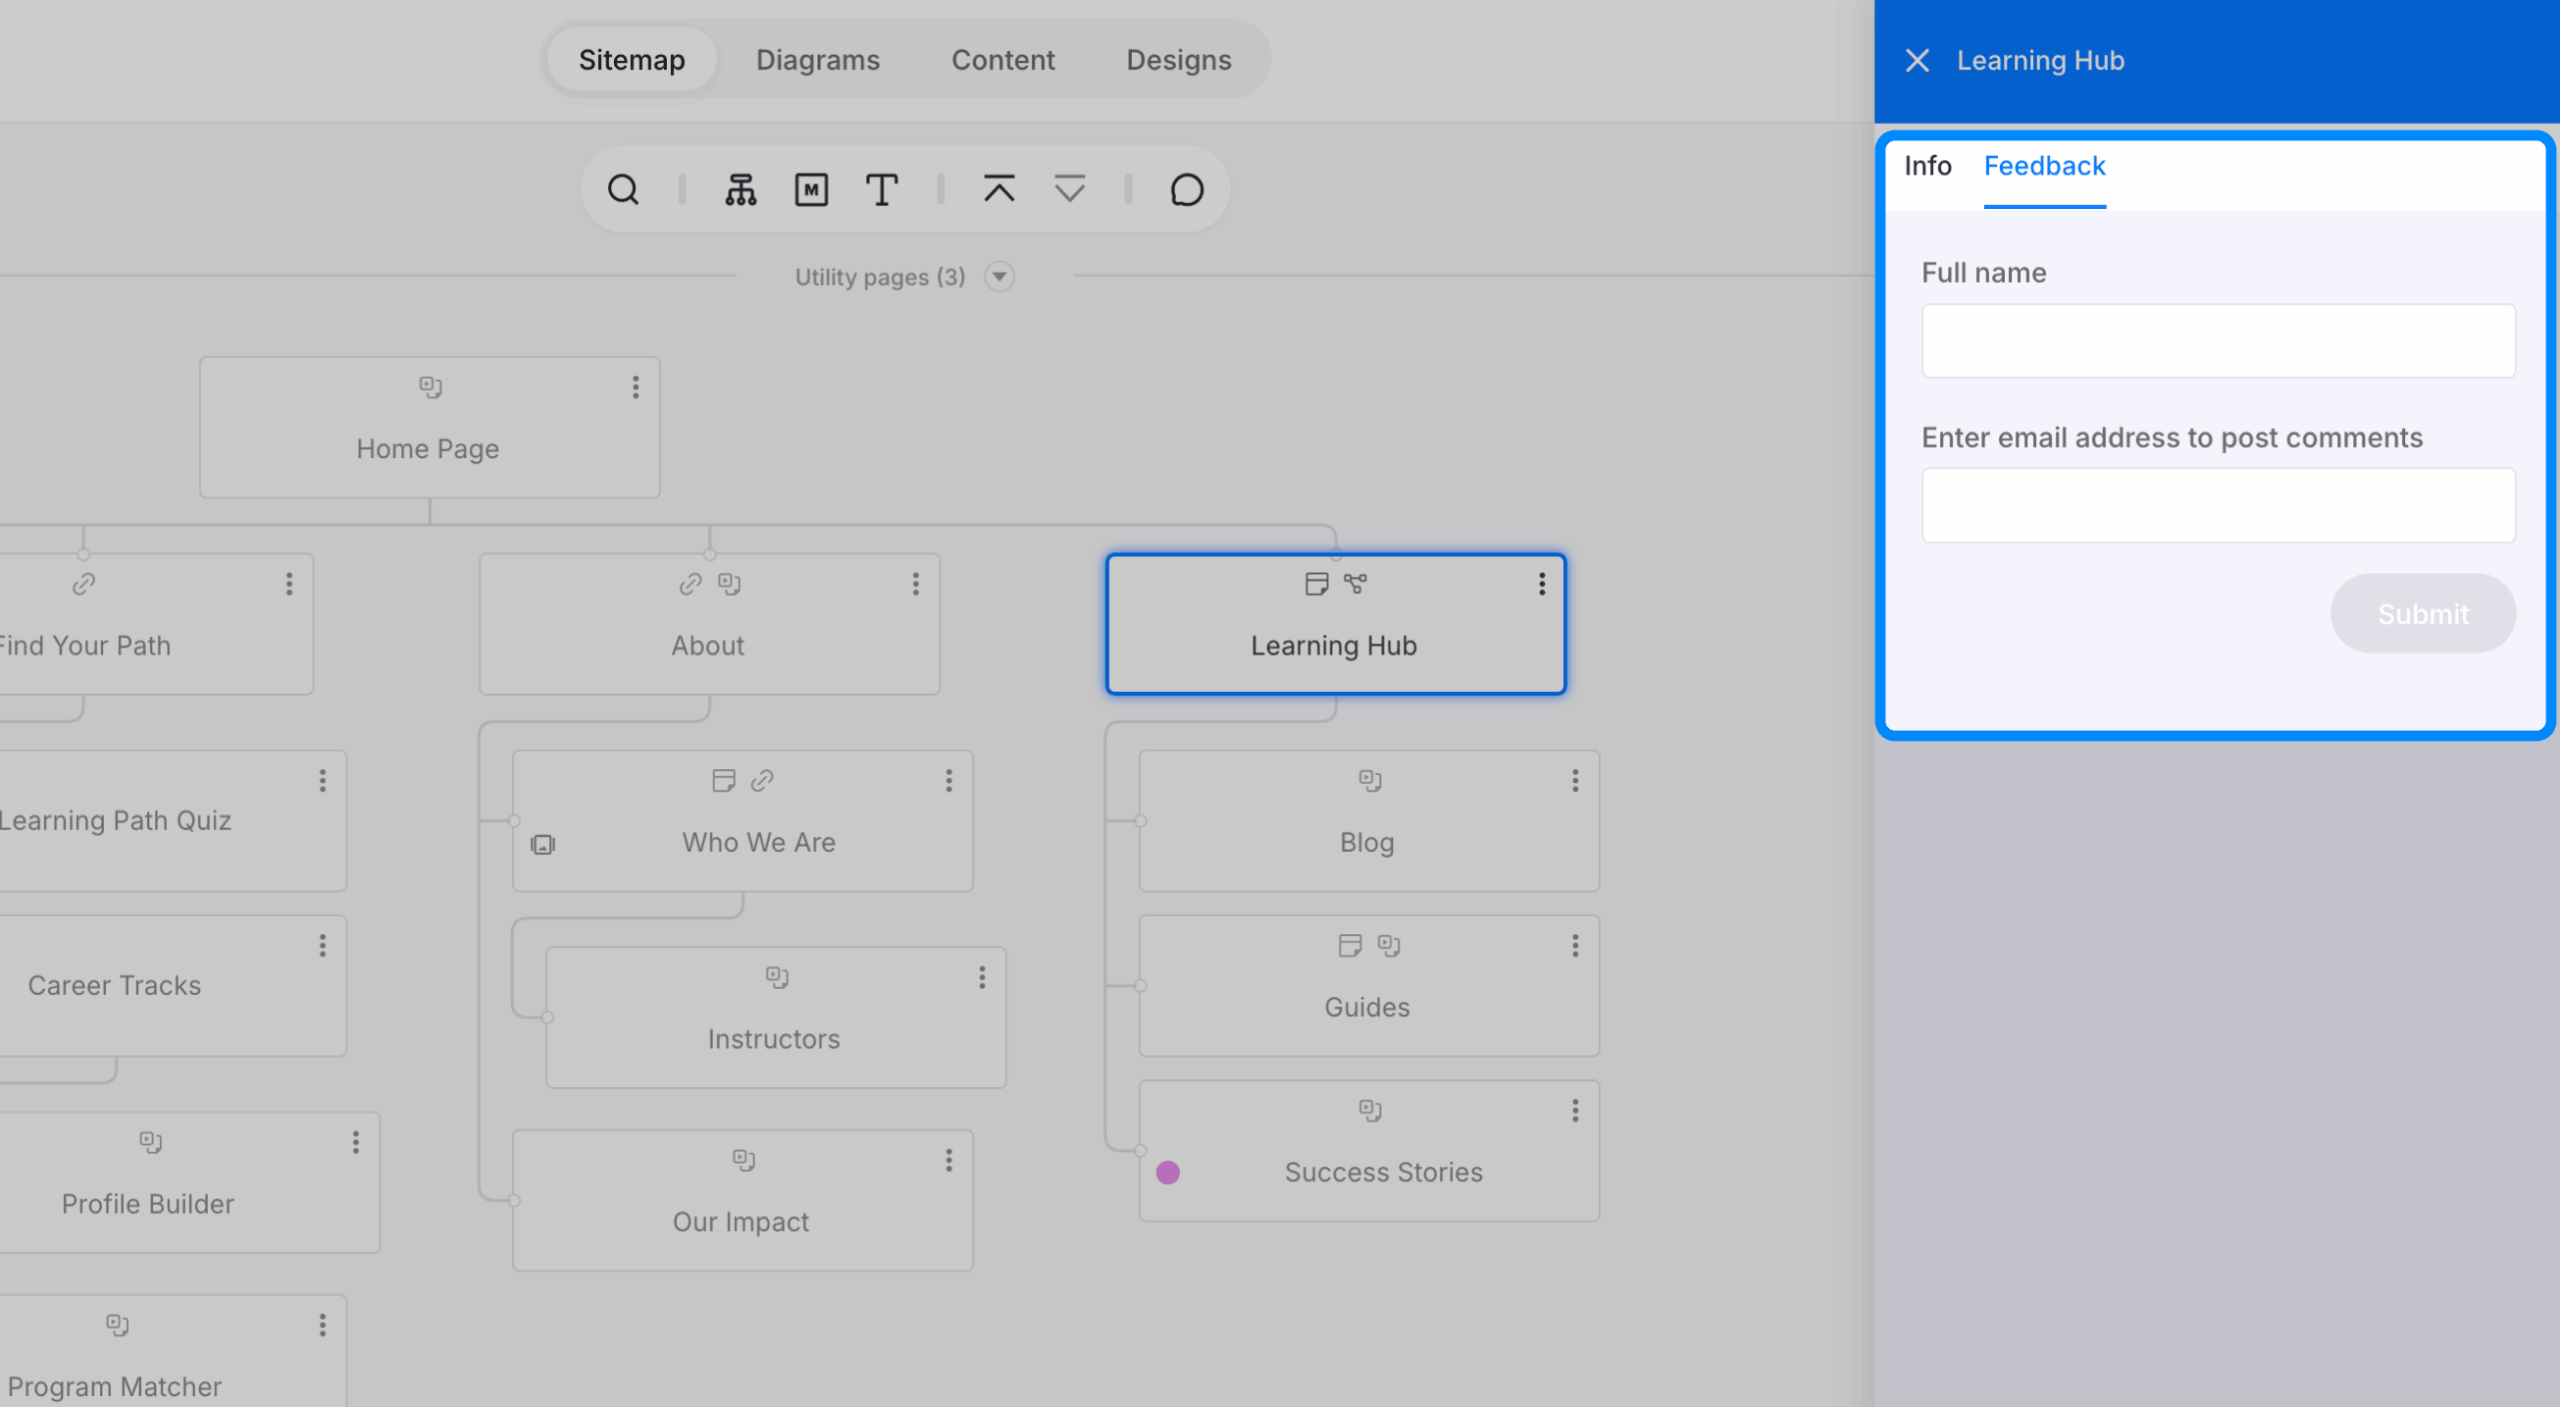Expand the Utility pages dropdown arrow
Viewport: 2560px width, 1407px height.
(998, 277)
